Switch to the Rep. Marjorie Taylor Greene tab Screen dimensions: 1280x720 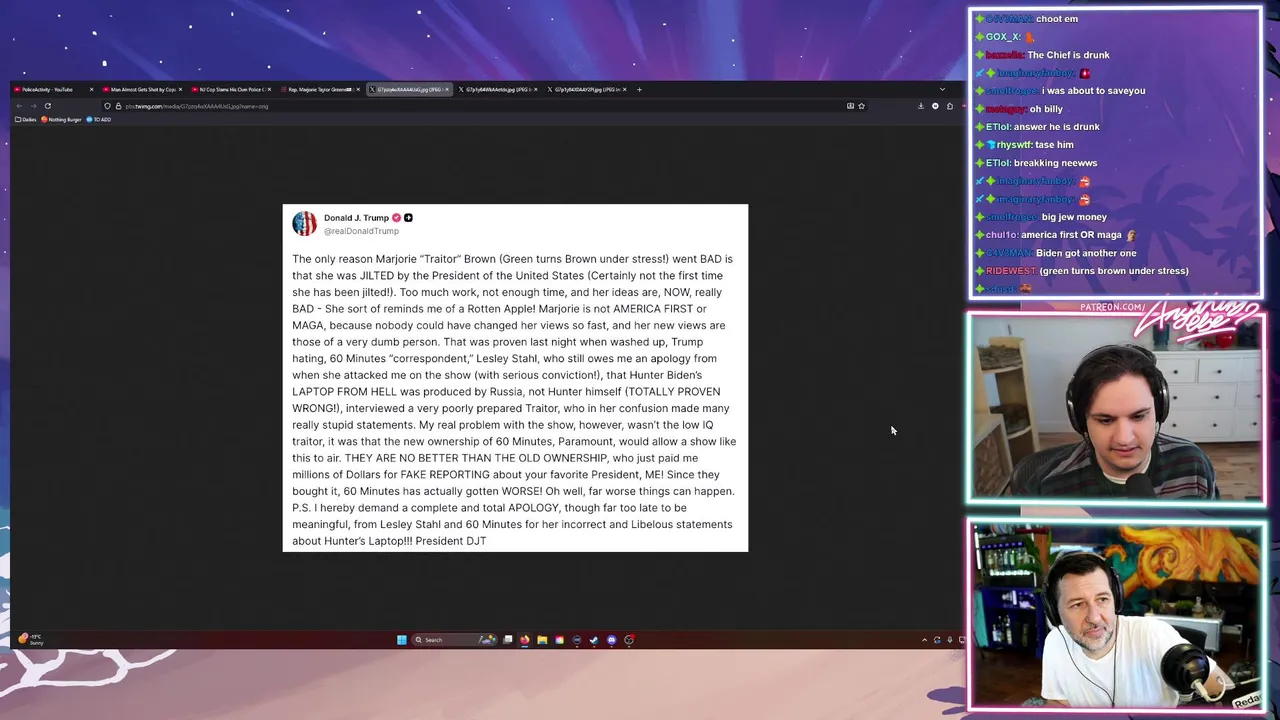pyautogui.click(x=320, y=89)
